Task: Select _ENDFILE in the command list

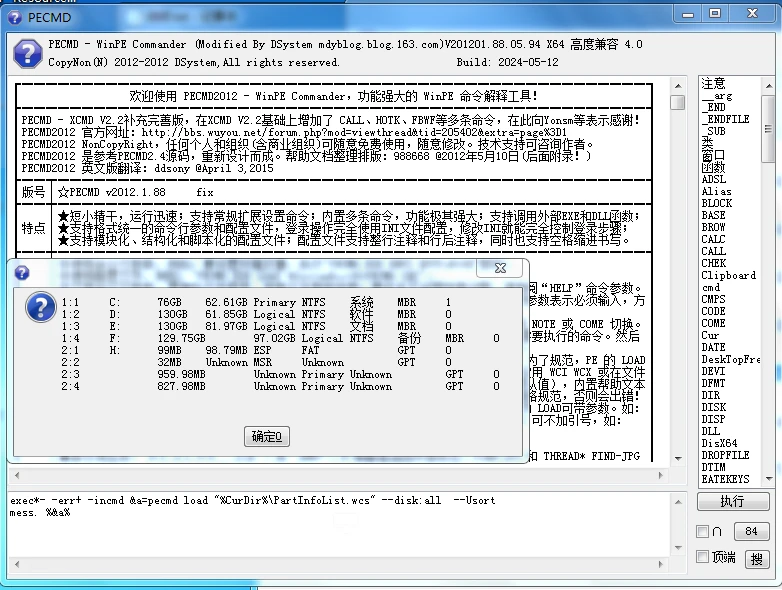Action: coord(726,119)
